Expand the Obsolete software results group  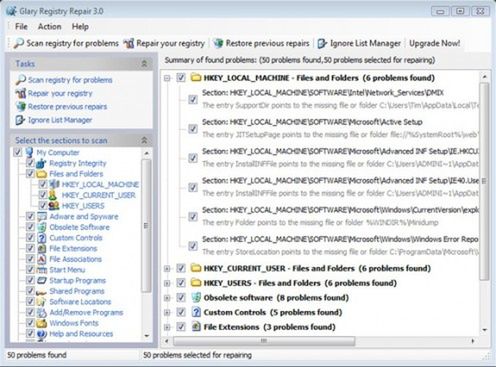click(167, 298)
